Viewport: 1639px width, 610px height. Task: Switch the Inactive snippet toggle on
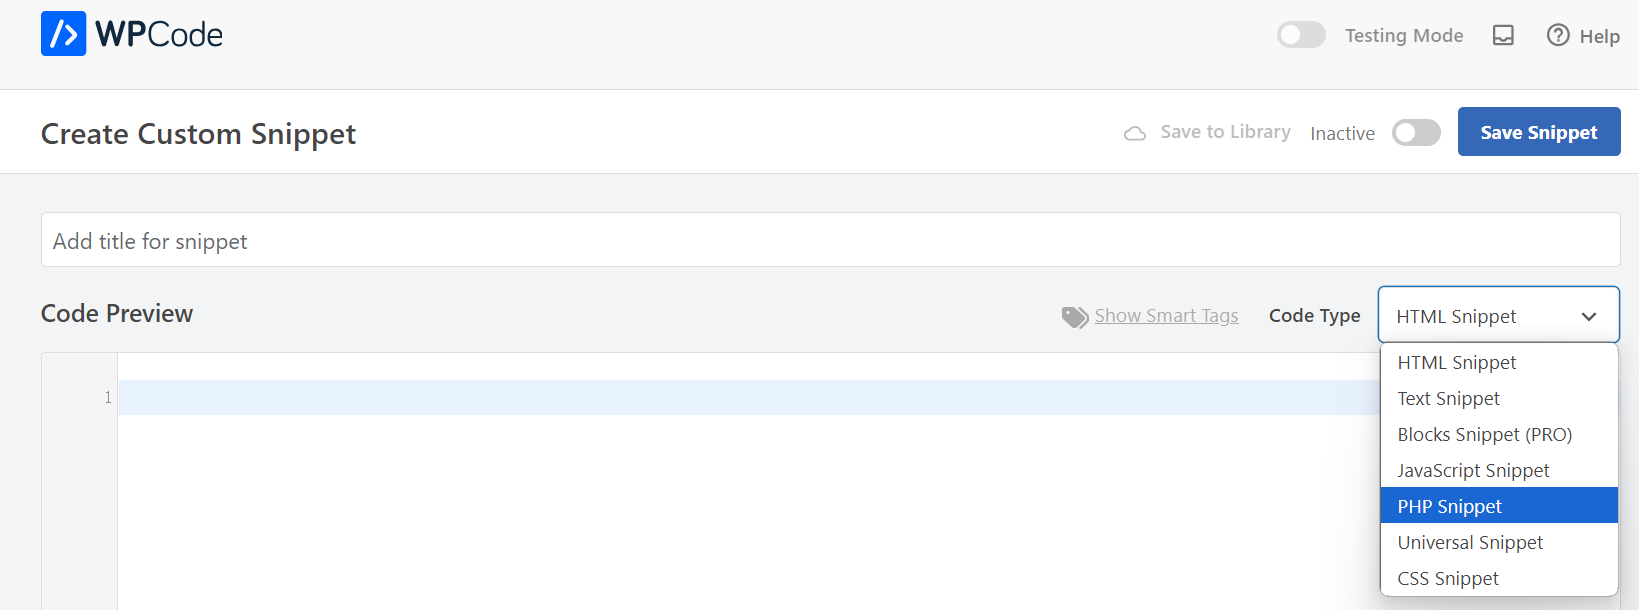pyautogui.click(x=1416, y=133)
